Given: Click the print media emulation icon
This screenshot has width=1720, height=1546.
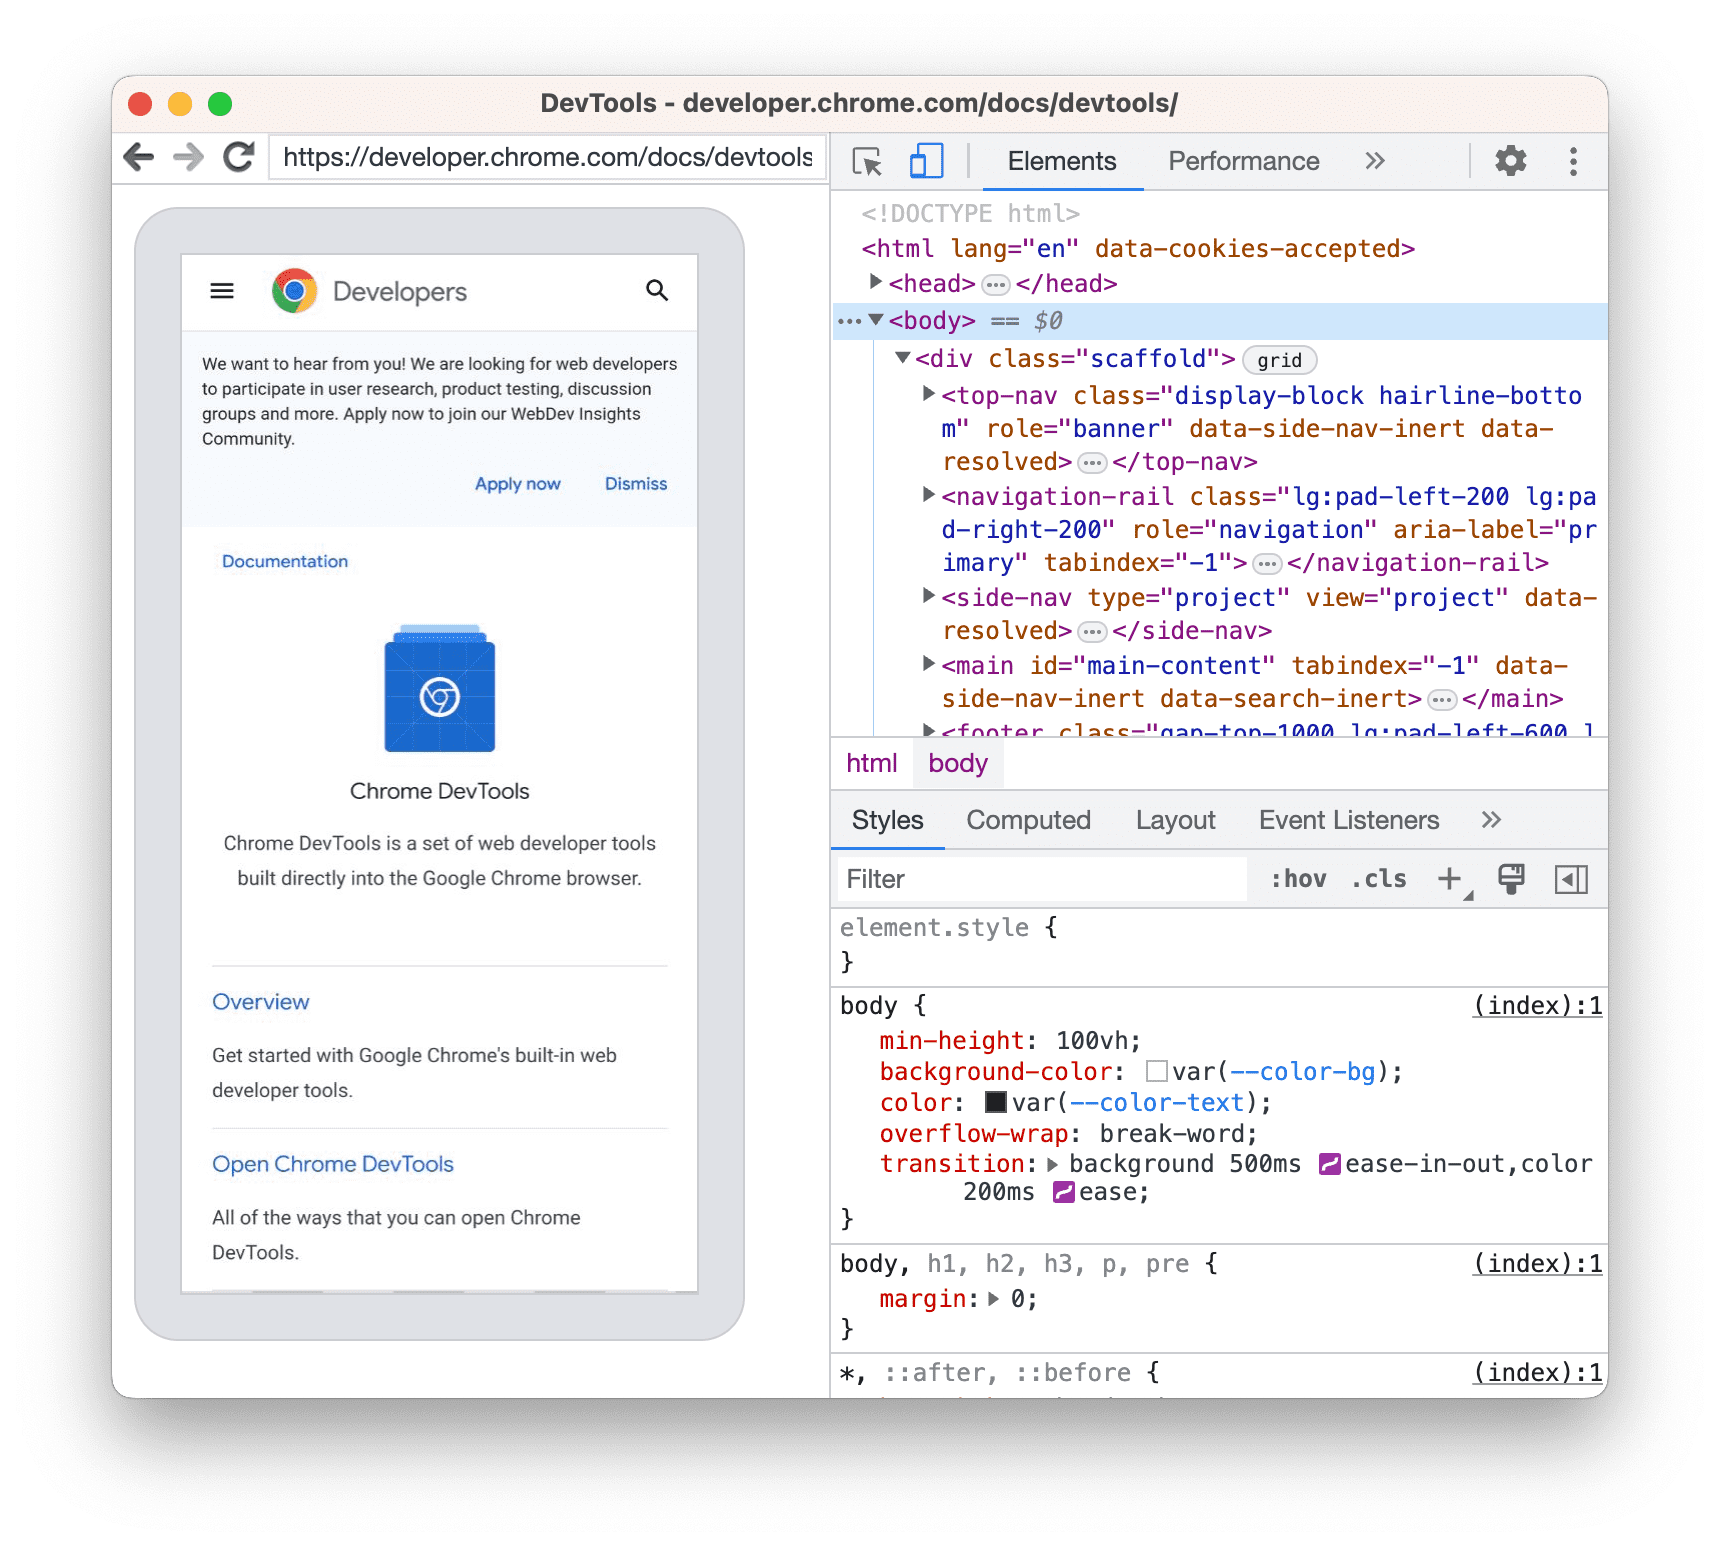Looking at the screenshot, I should pyautogui.click(x=1510, y=879).
